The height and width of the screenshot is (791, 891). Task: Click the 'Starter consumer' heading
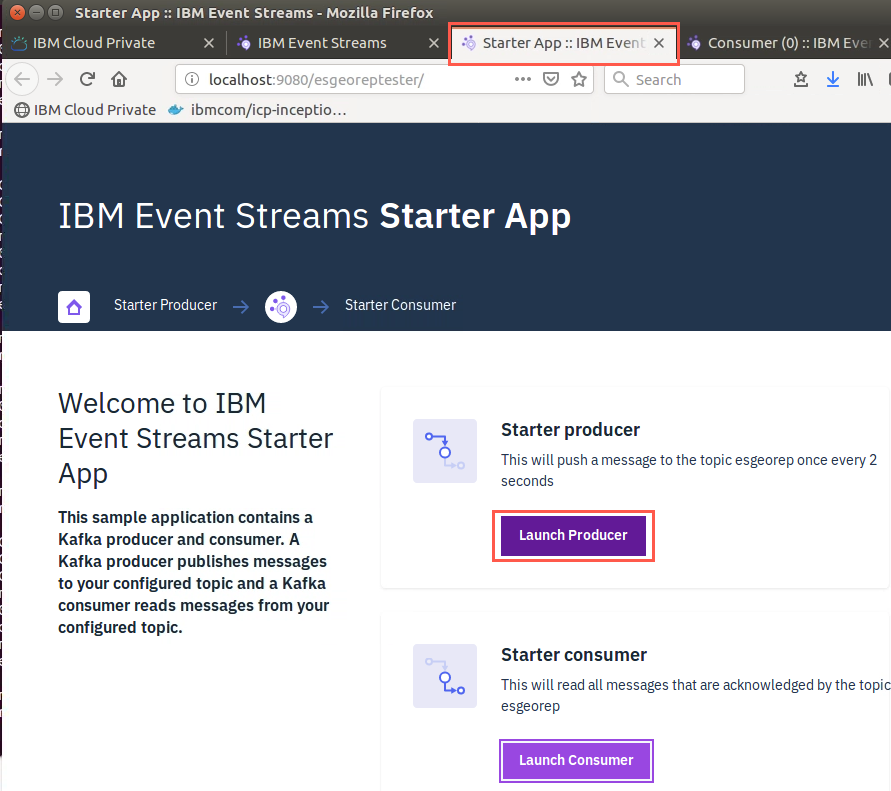[x=574, y=655]
